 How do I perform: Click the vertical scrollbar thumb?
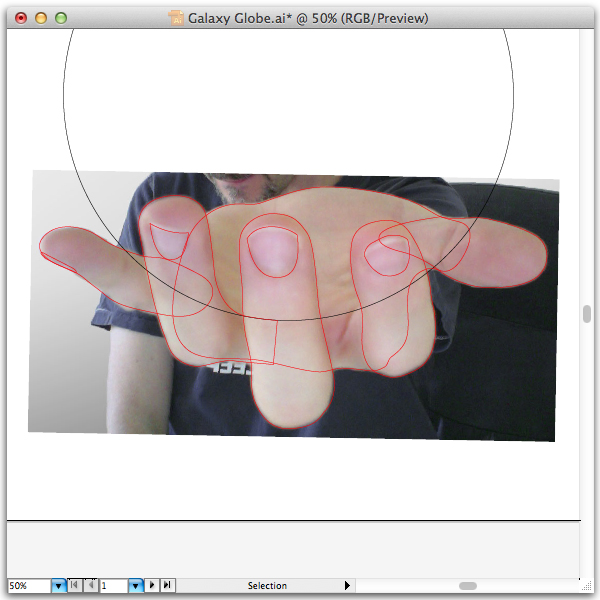click(x=587, y=314)
